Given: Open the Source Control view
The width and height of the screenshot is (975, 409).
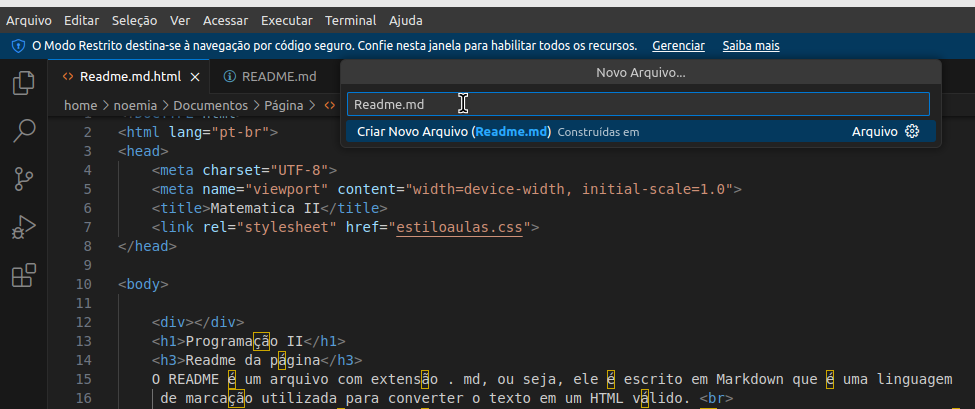Looking at the screenshot, I should click(x=24, y=179).
